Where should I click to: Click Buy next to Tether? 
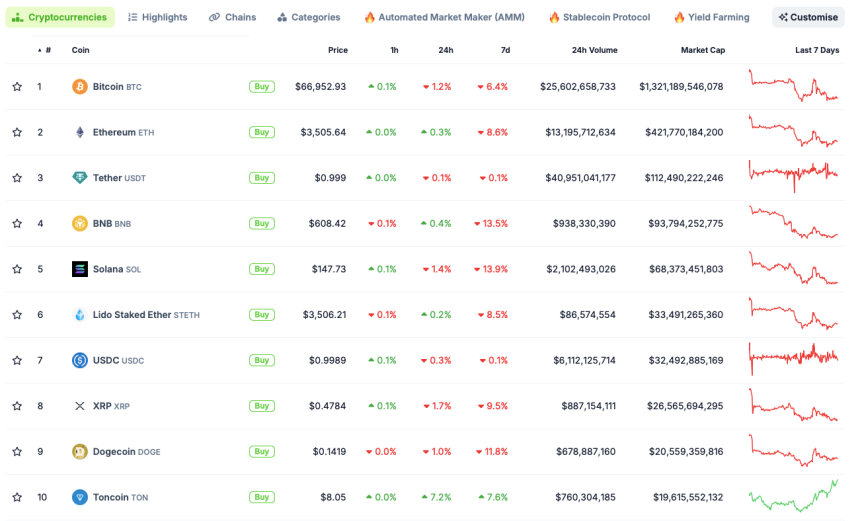tap(262, 178)
